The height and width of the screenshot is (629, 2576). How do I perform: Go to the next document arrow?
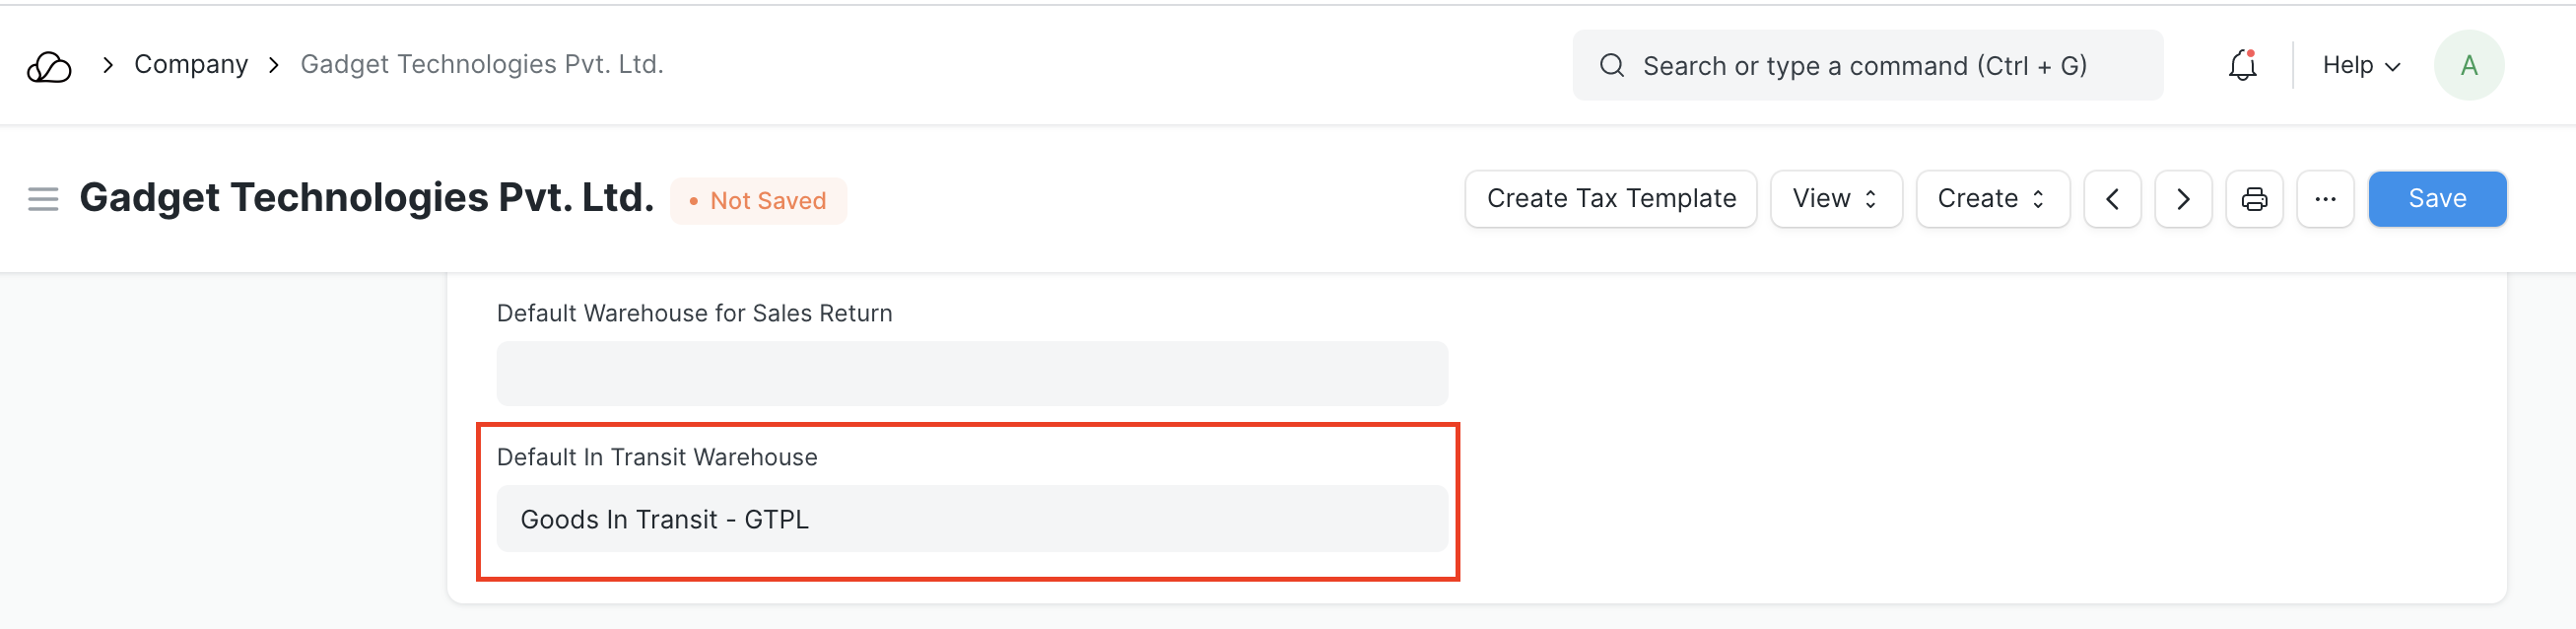tap(2183, 199)
